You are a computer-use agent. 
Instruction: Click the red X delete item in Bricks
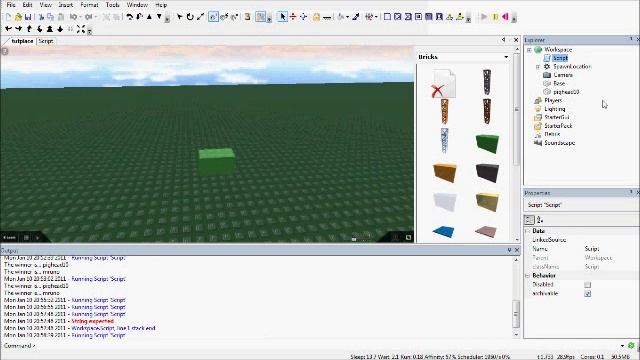(x=443, y=84)
